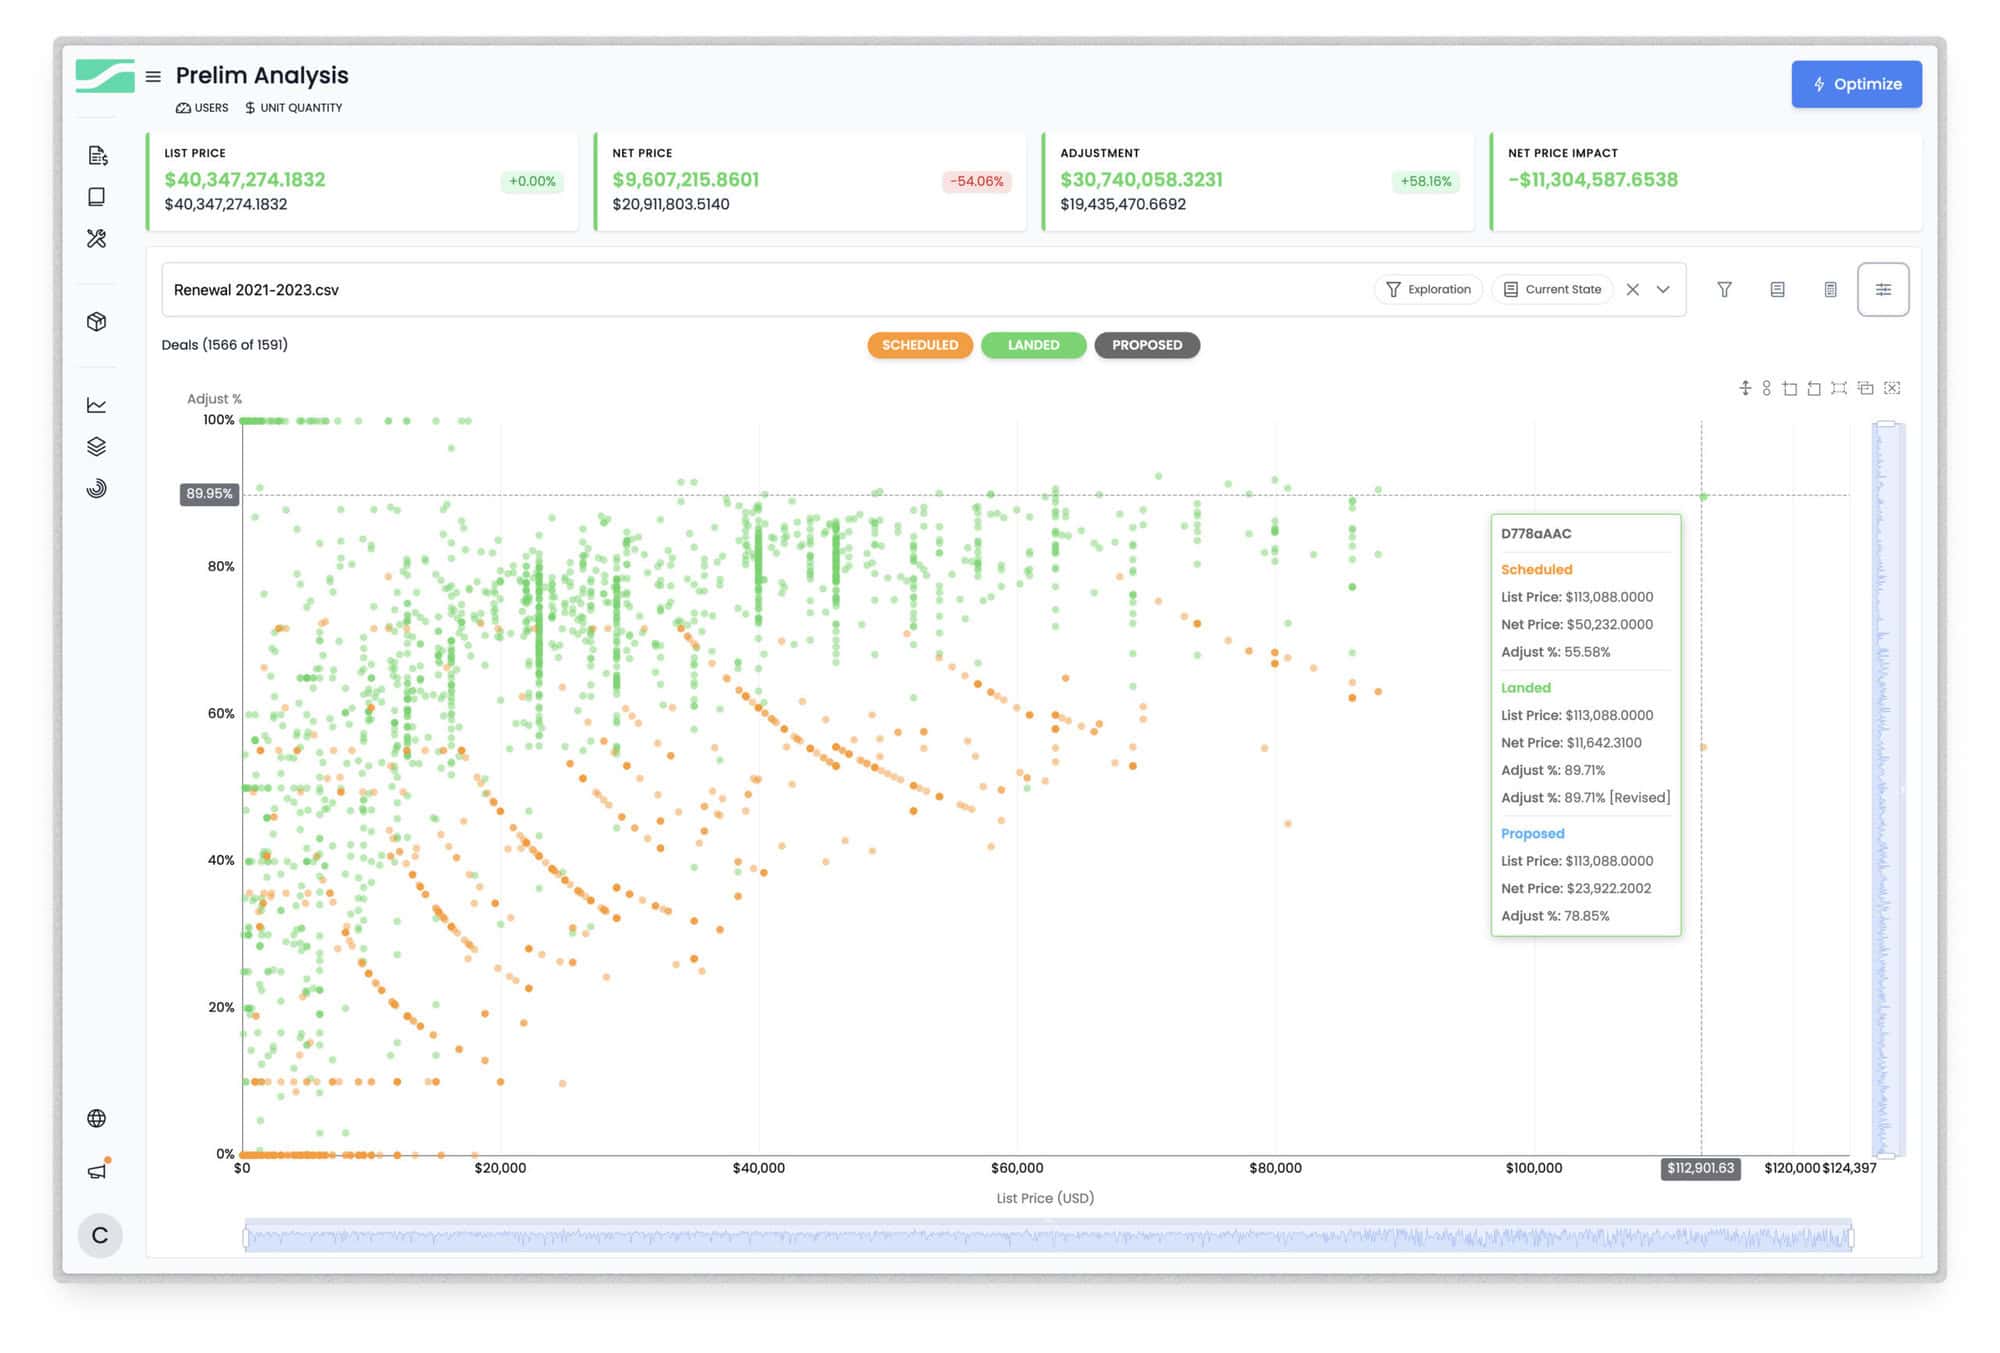
Task: Click the -54.06% net price badge
Action: pos(977,181)
